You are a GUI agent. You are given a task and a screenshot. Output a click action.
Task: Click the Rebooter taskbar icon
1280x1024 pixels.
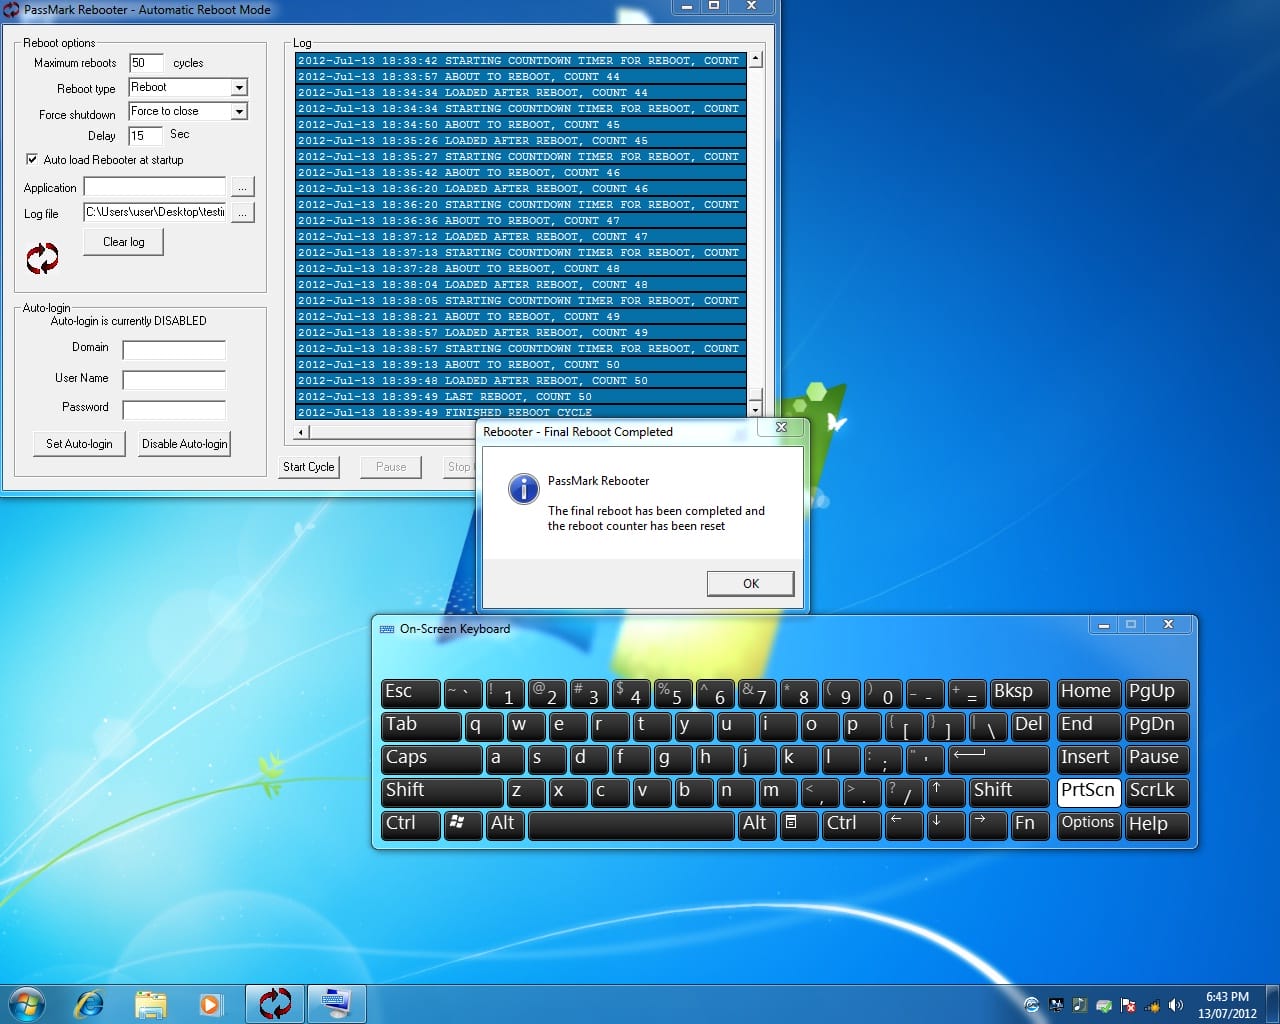point(275,1003)
